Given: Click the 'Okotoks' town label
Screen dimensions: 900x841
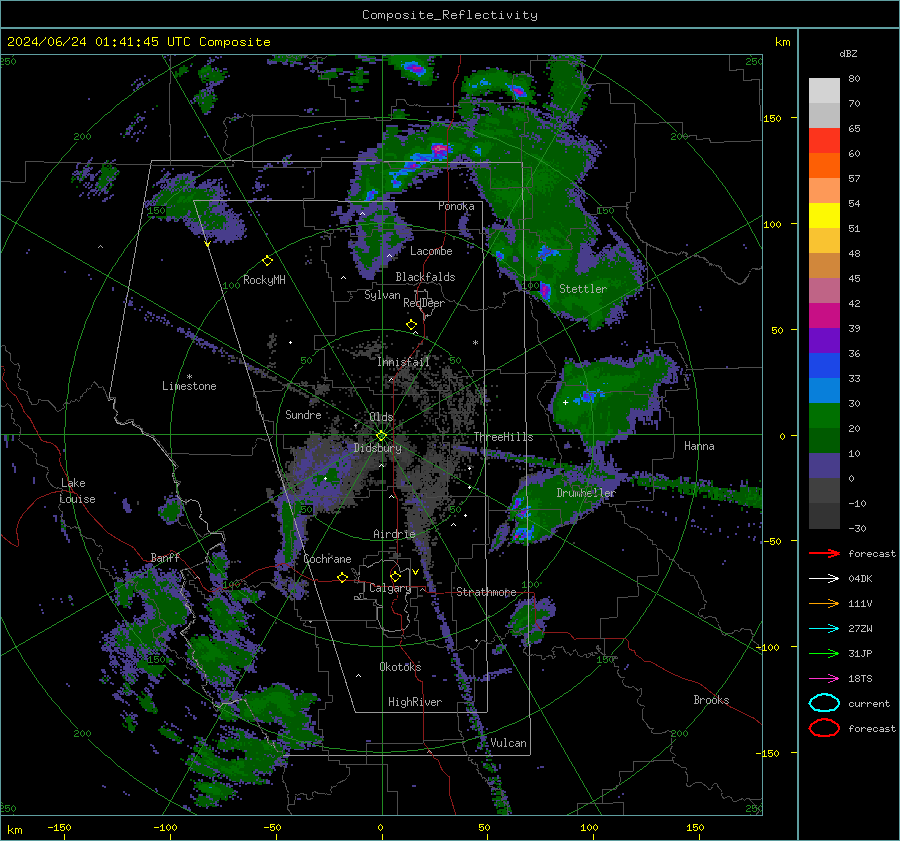Looking at the screenshot, I should pyautogui.click(x=400, y=667).
